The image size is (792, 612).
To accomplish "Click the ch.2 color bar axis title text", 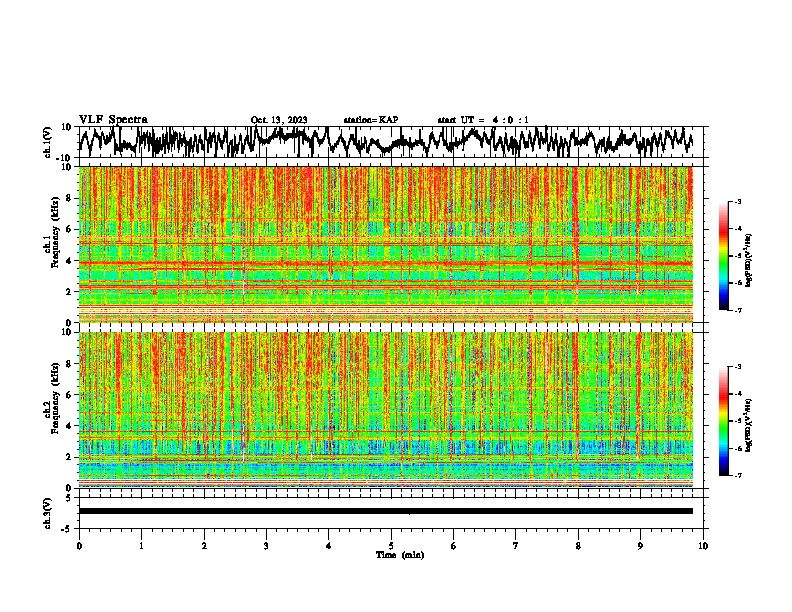I will 750,425.
